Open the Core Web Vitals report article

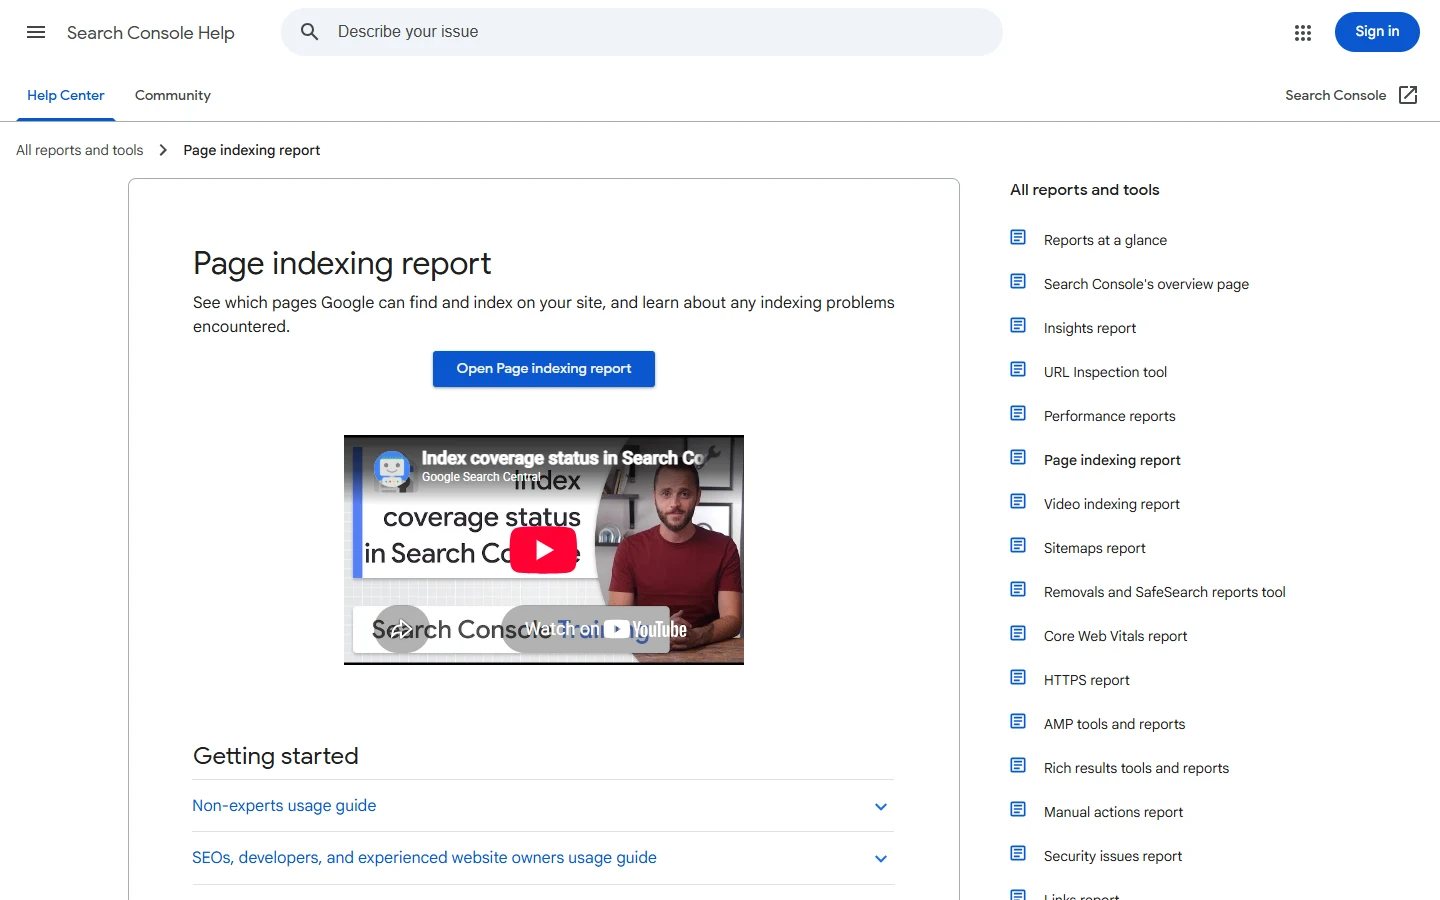(1116, 636)
